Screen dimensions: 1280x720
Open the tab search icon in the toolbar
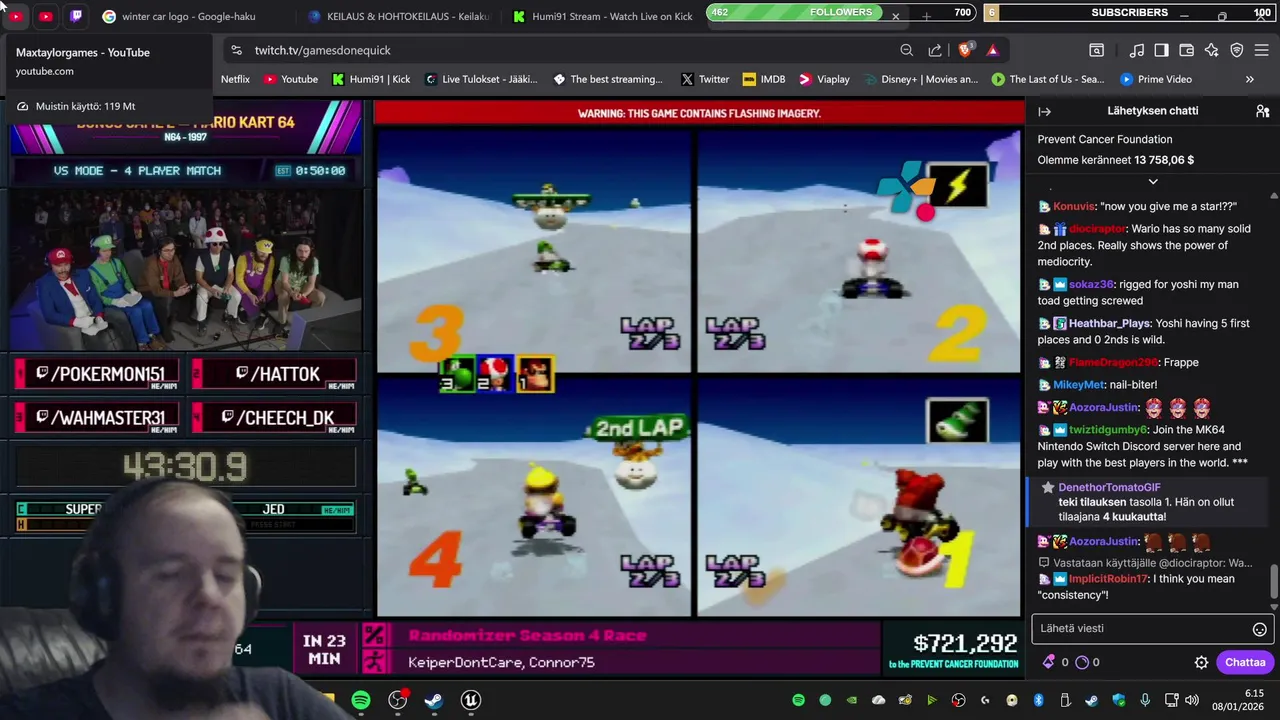[1096, 50]
